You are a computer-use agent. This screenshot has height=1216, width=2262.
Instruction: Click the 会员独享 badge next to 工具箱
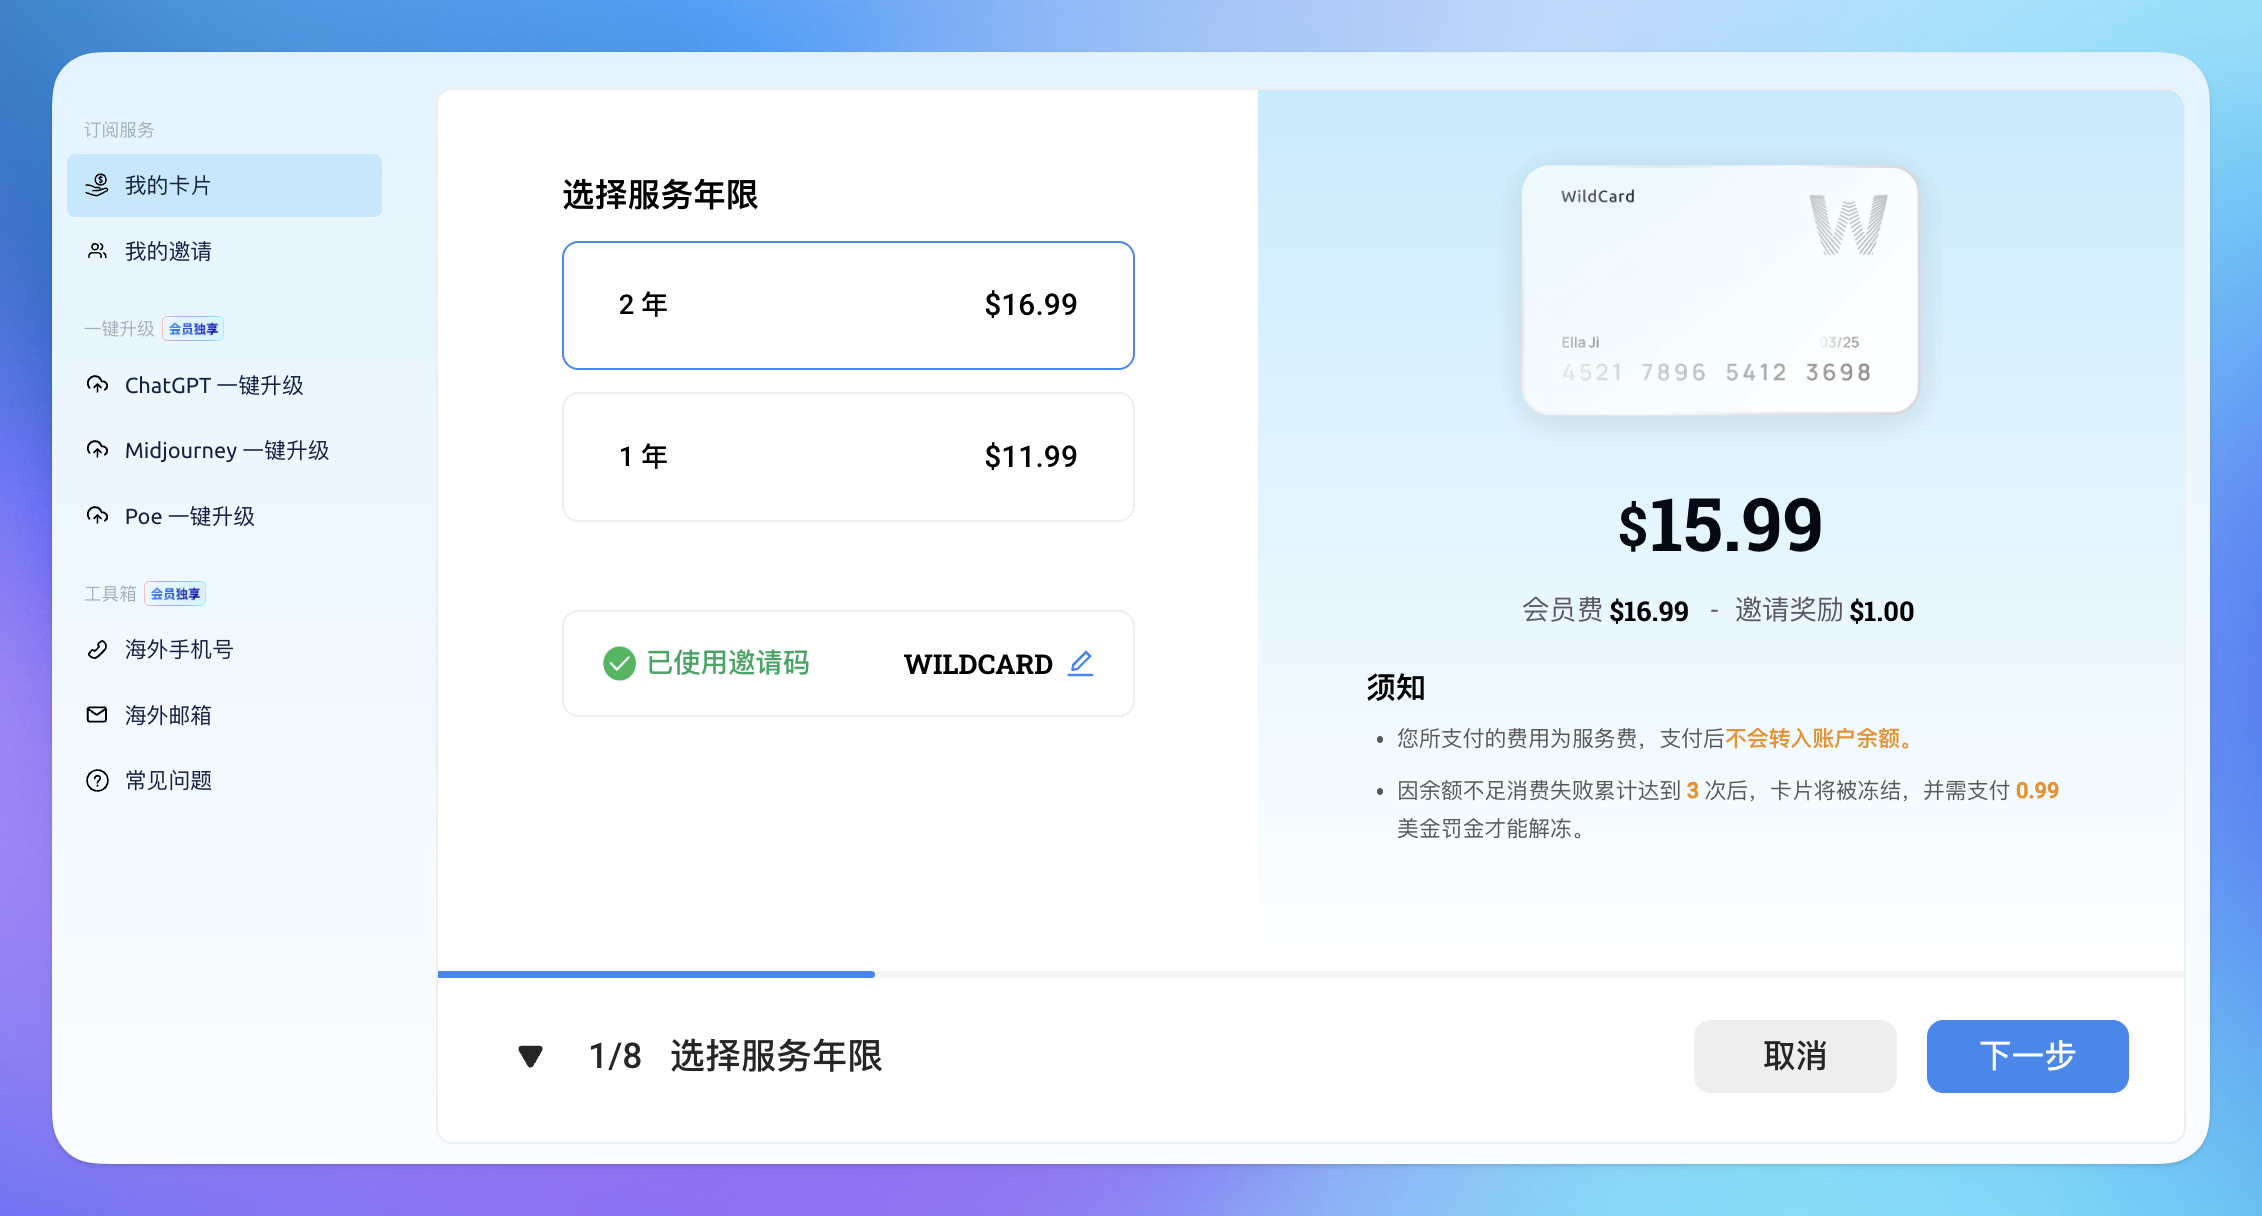[x=175, y=594]
